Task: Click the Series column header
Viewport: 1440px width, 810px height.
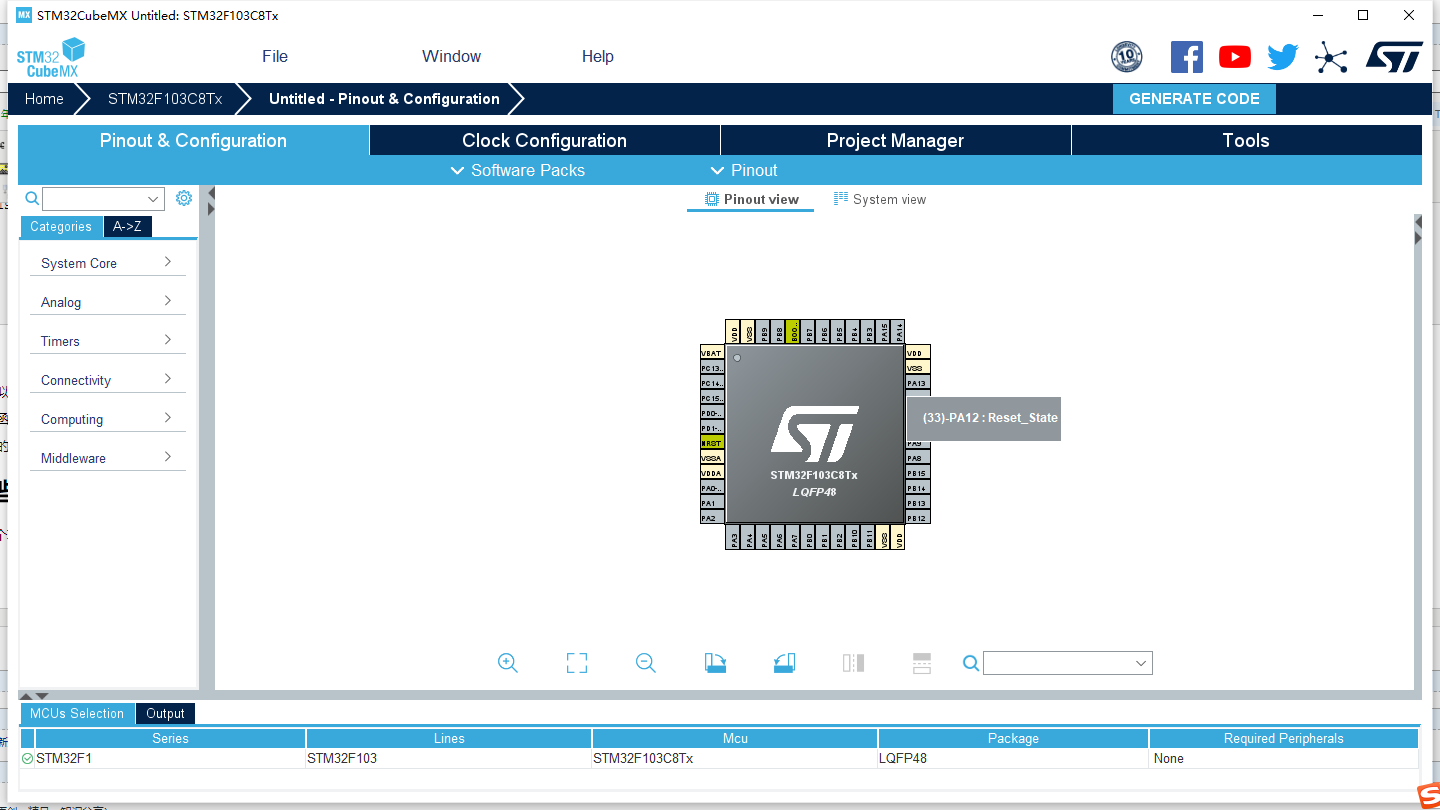Action: point(170,738)
